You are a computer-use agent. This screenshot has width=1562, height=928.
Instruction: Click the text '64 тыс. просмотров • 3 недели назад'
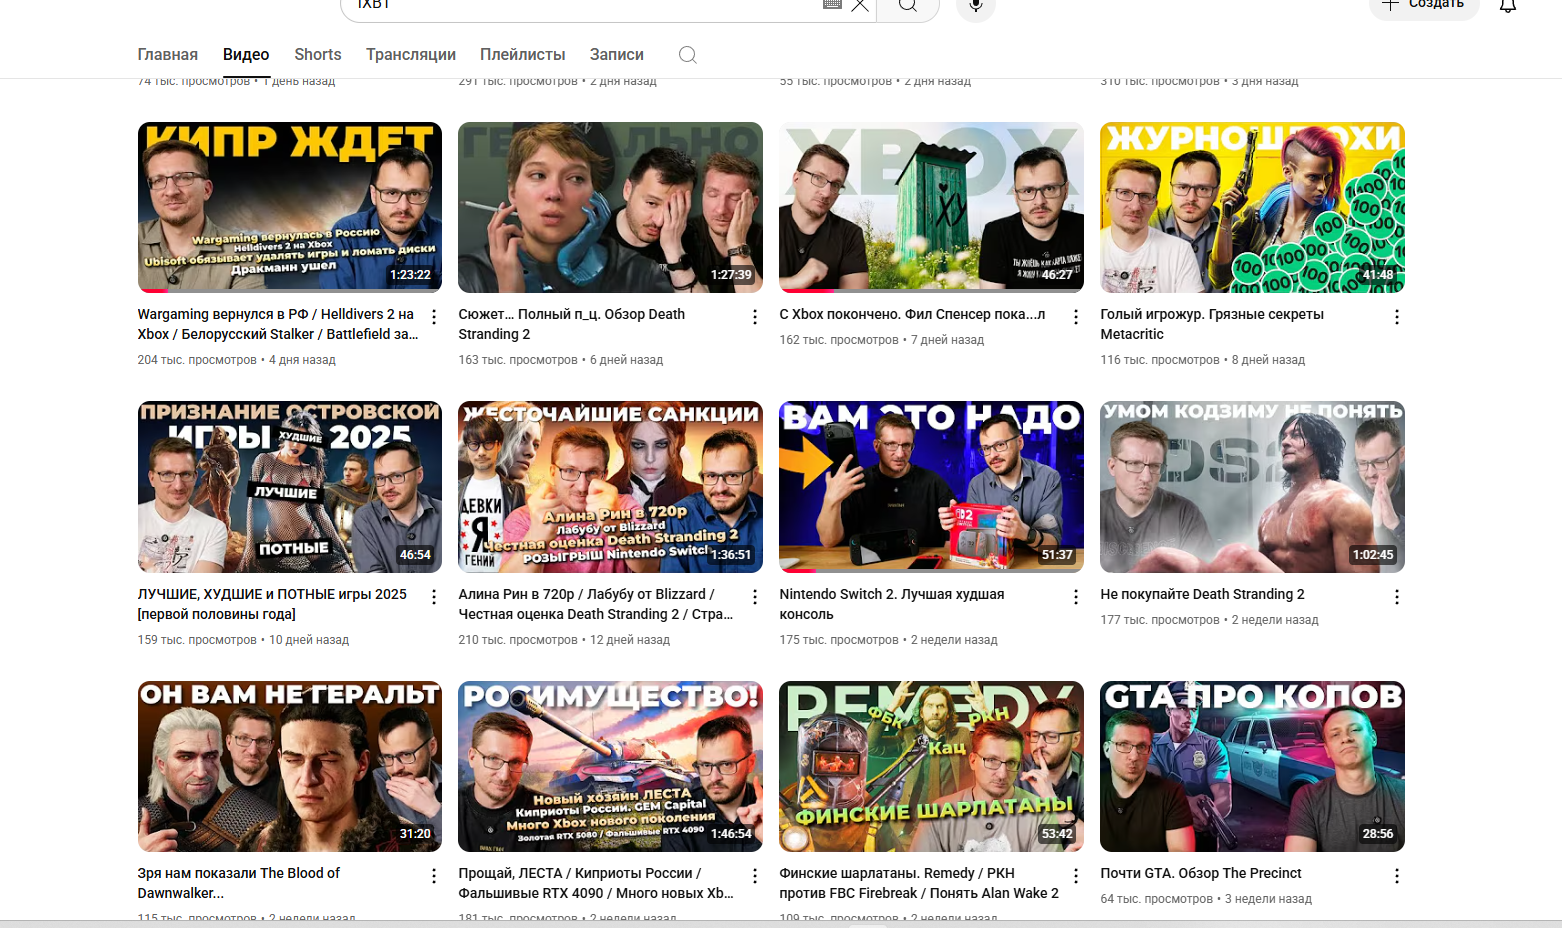(x=1206, y=899)
